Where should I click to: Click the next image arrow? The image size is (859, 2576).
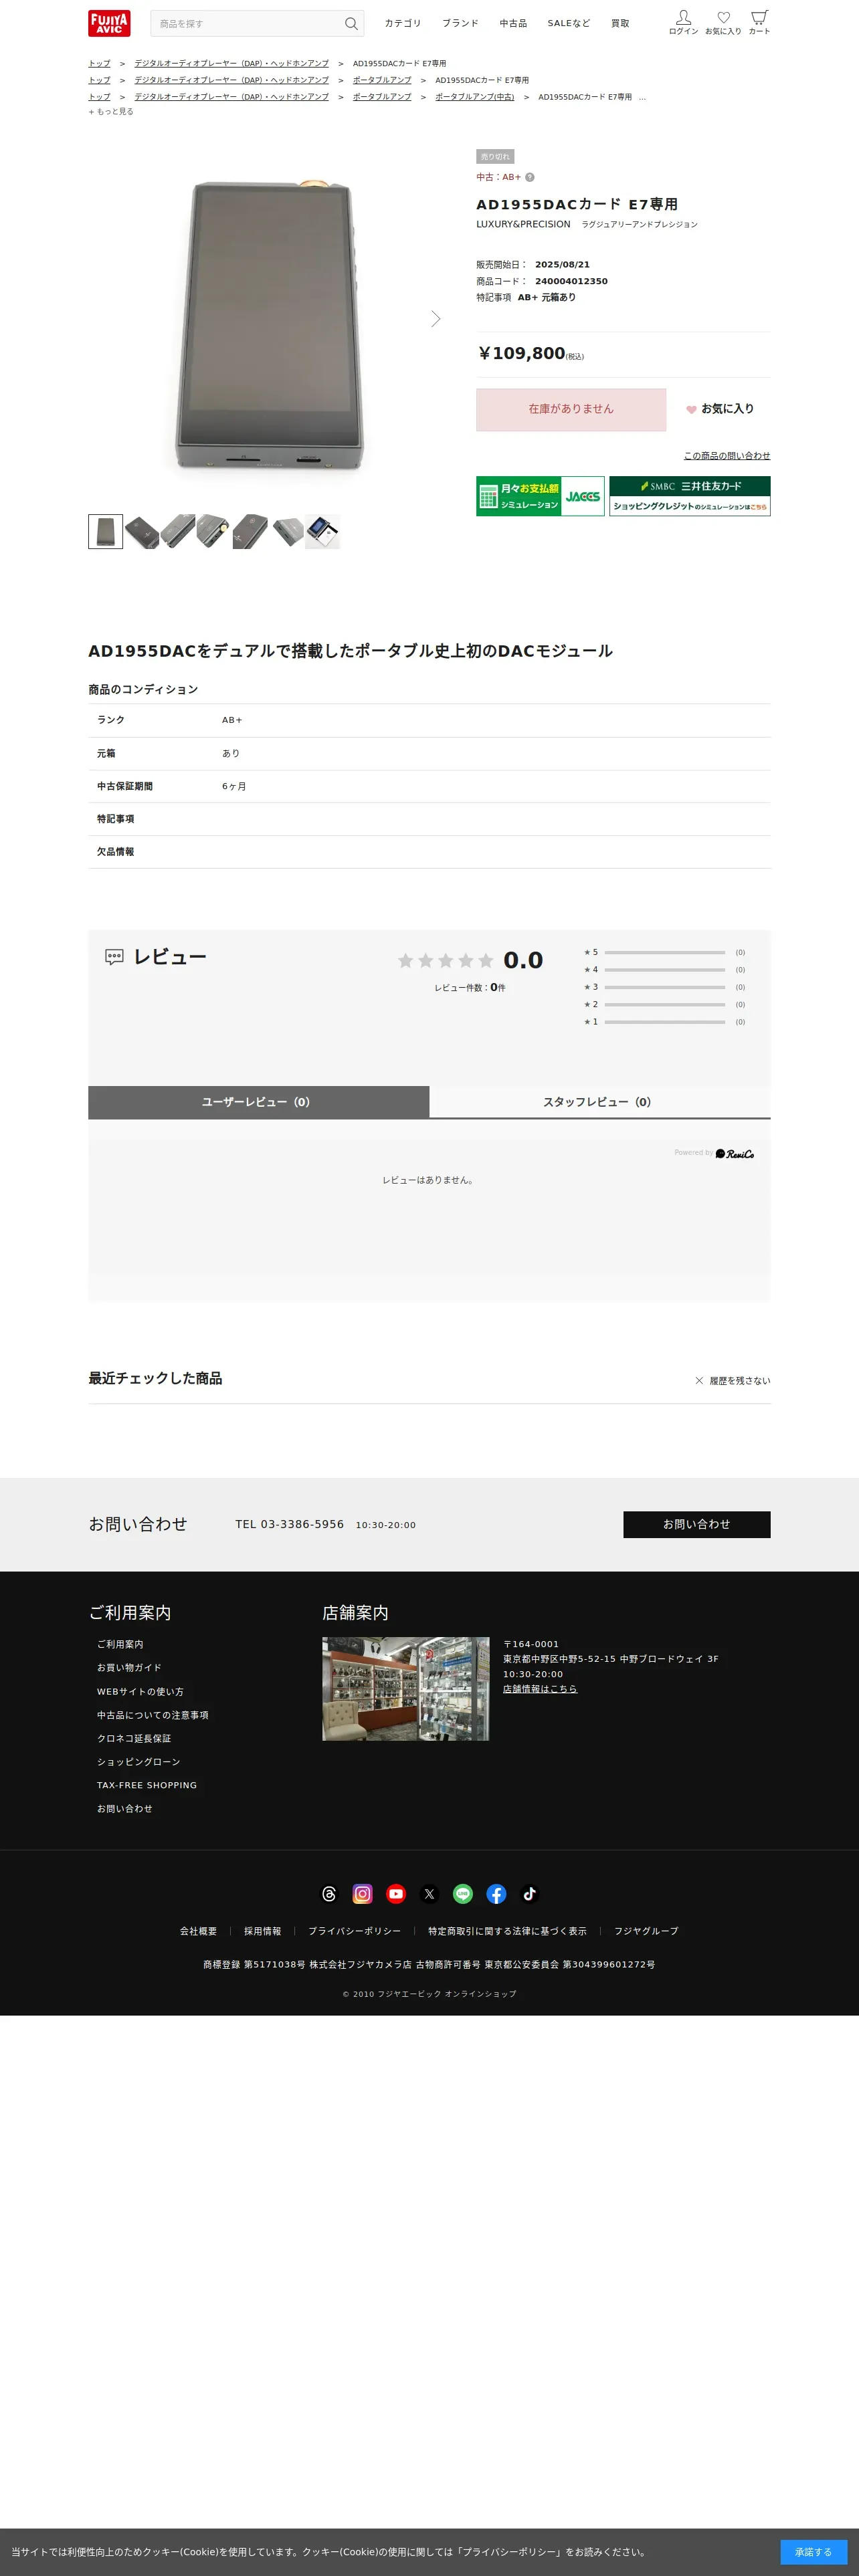coord(436,318)
